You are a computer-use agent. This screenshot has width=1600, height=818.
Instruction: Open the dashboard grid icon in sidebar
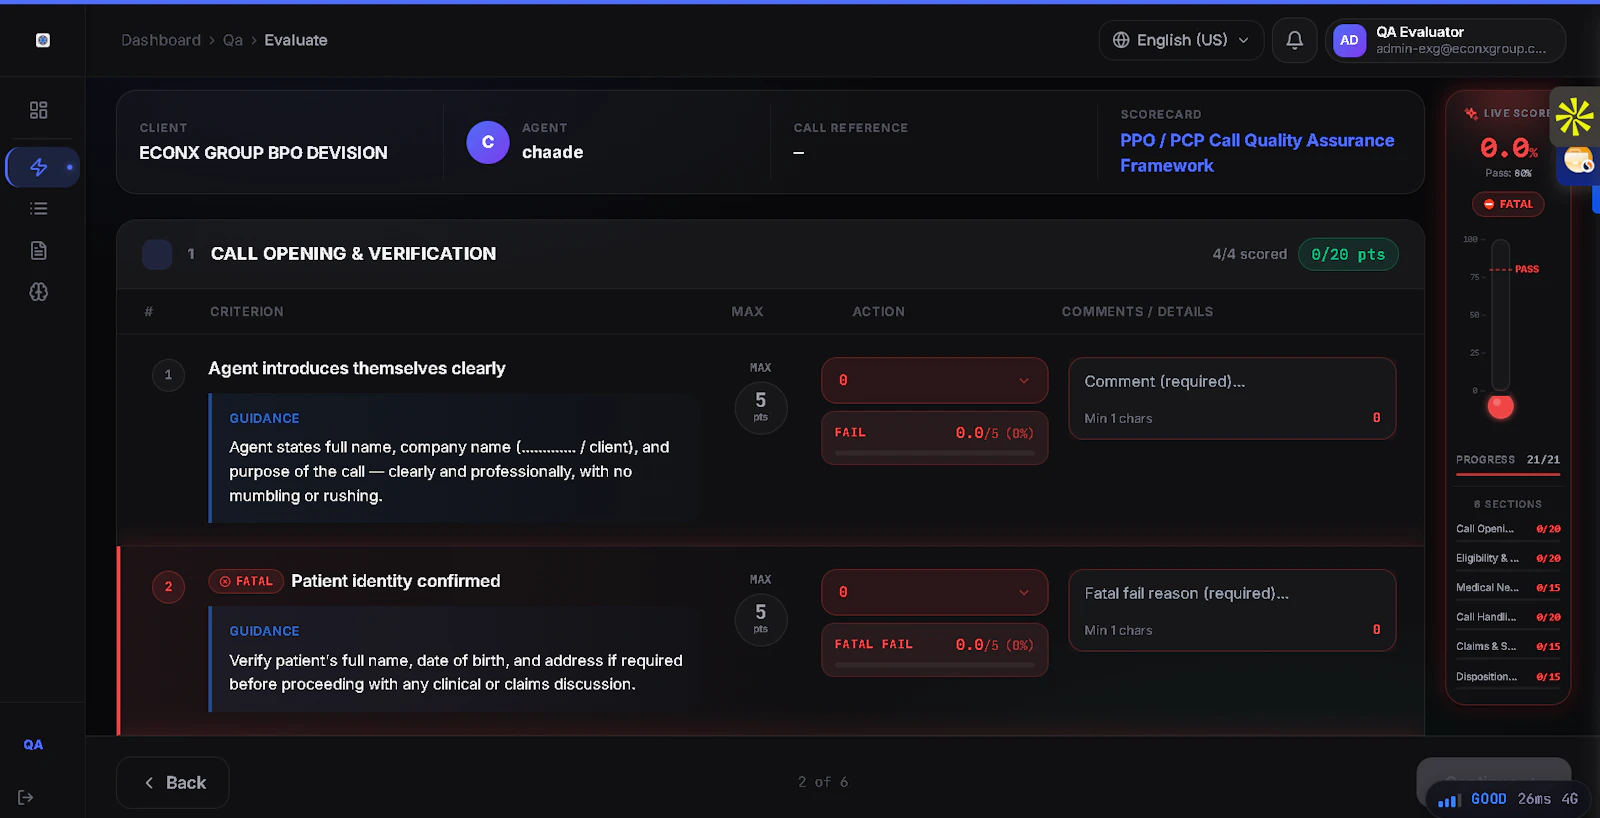(x=39, y=110)
